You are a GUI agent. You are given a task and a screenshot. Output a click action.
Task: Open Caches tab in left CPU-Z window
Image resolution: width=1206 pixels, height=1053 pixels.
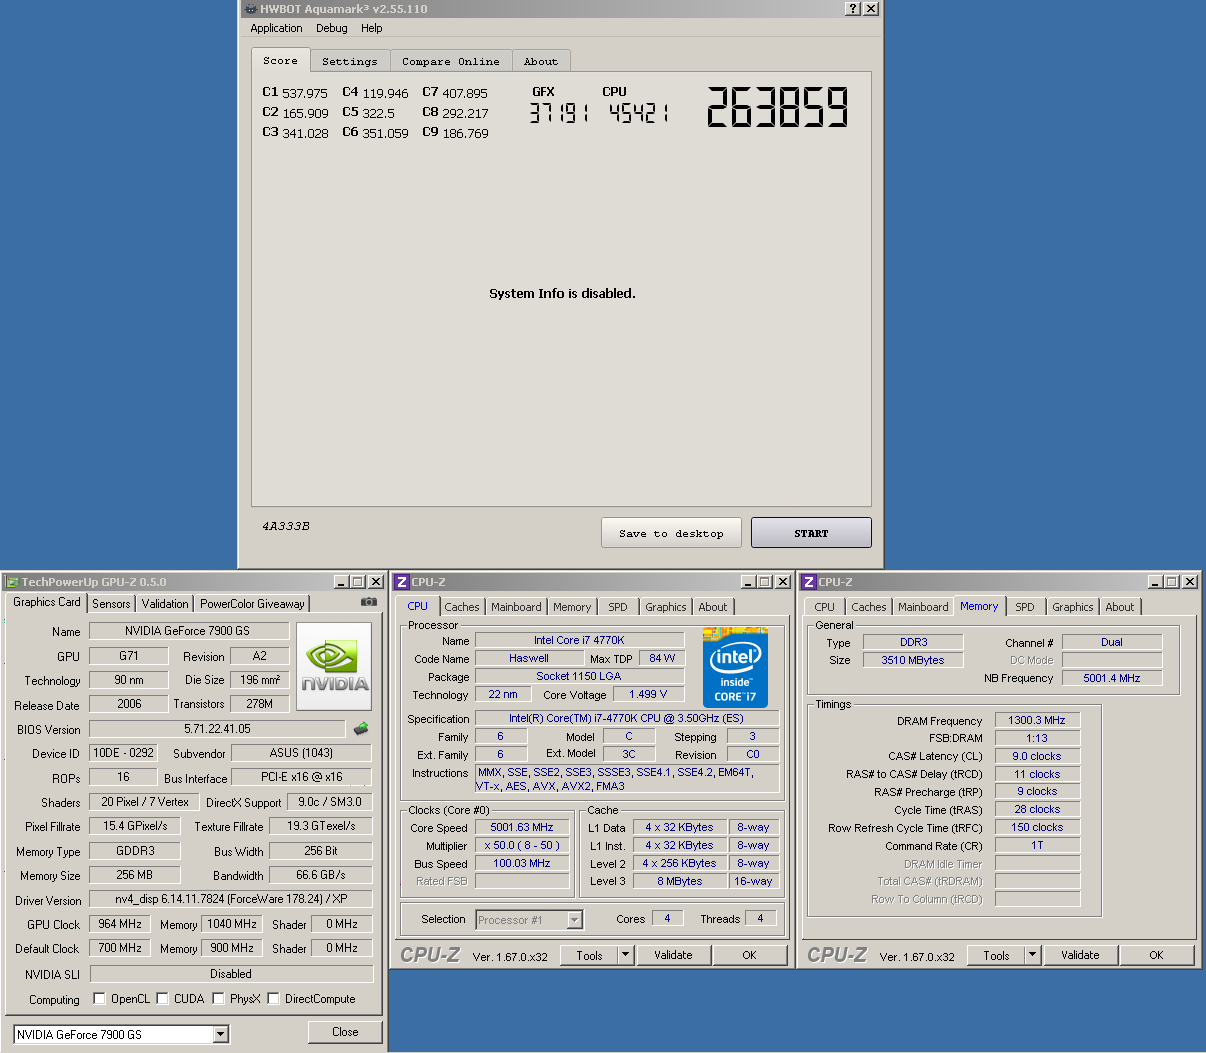click(462, 607)
